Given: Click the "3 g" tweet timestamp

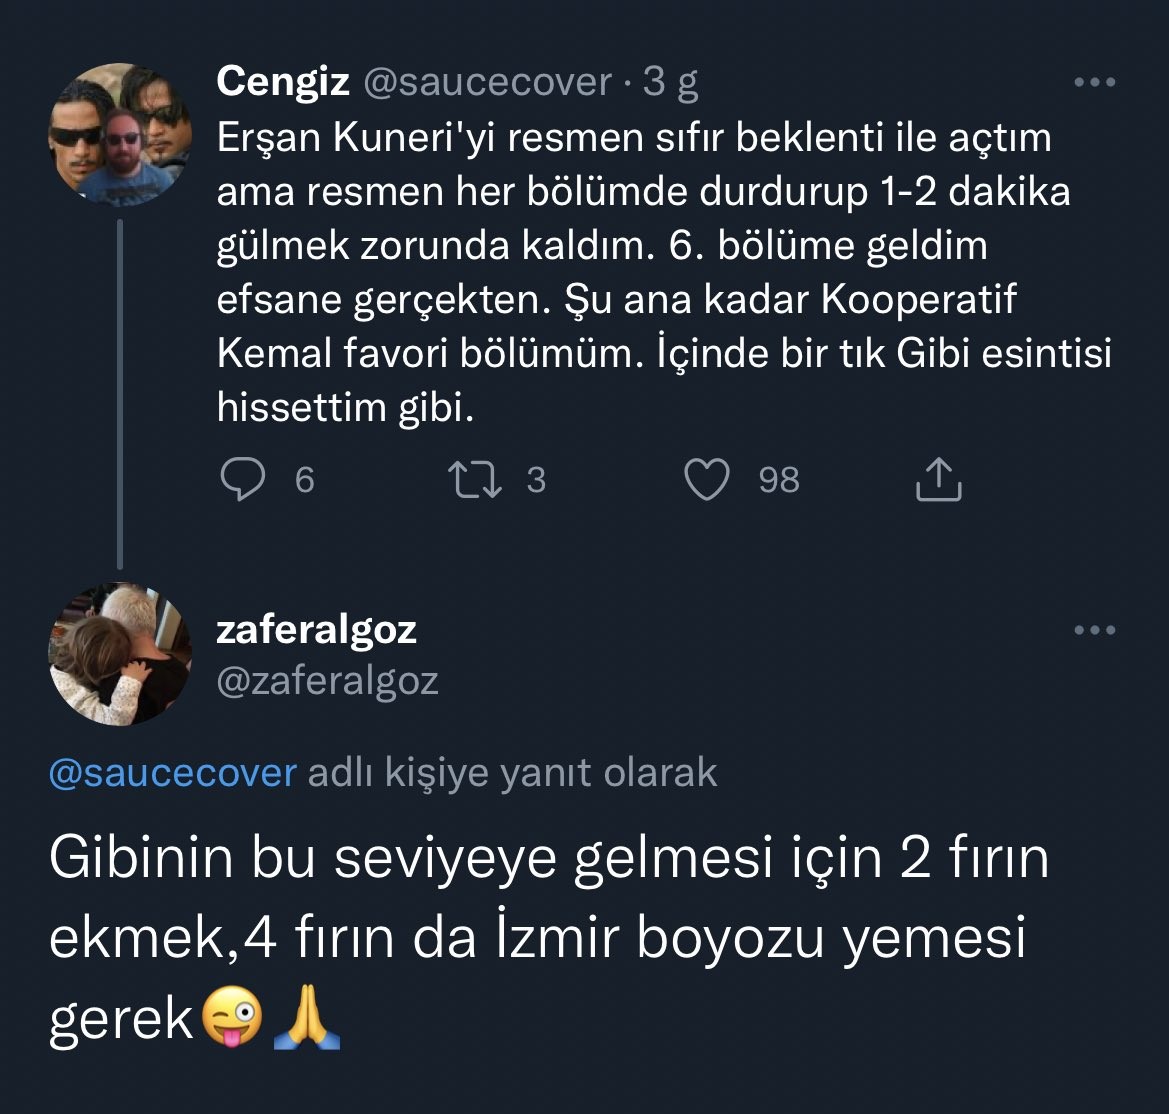Looking at the screenshot, I should tap(670, 82).
